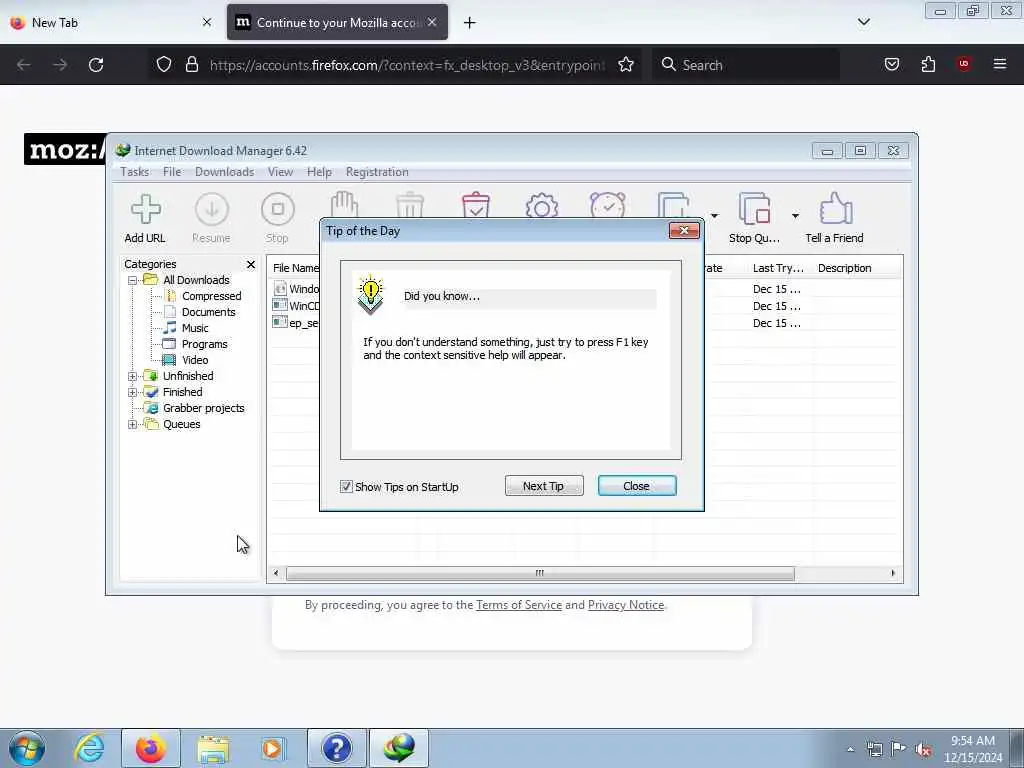1024x768 pixels.
Task: Open the Firefox hamburger menu
Action: [x=1000, y=64]
